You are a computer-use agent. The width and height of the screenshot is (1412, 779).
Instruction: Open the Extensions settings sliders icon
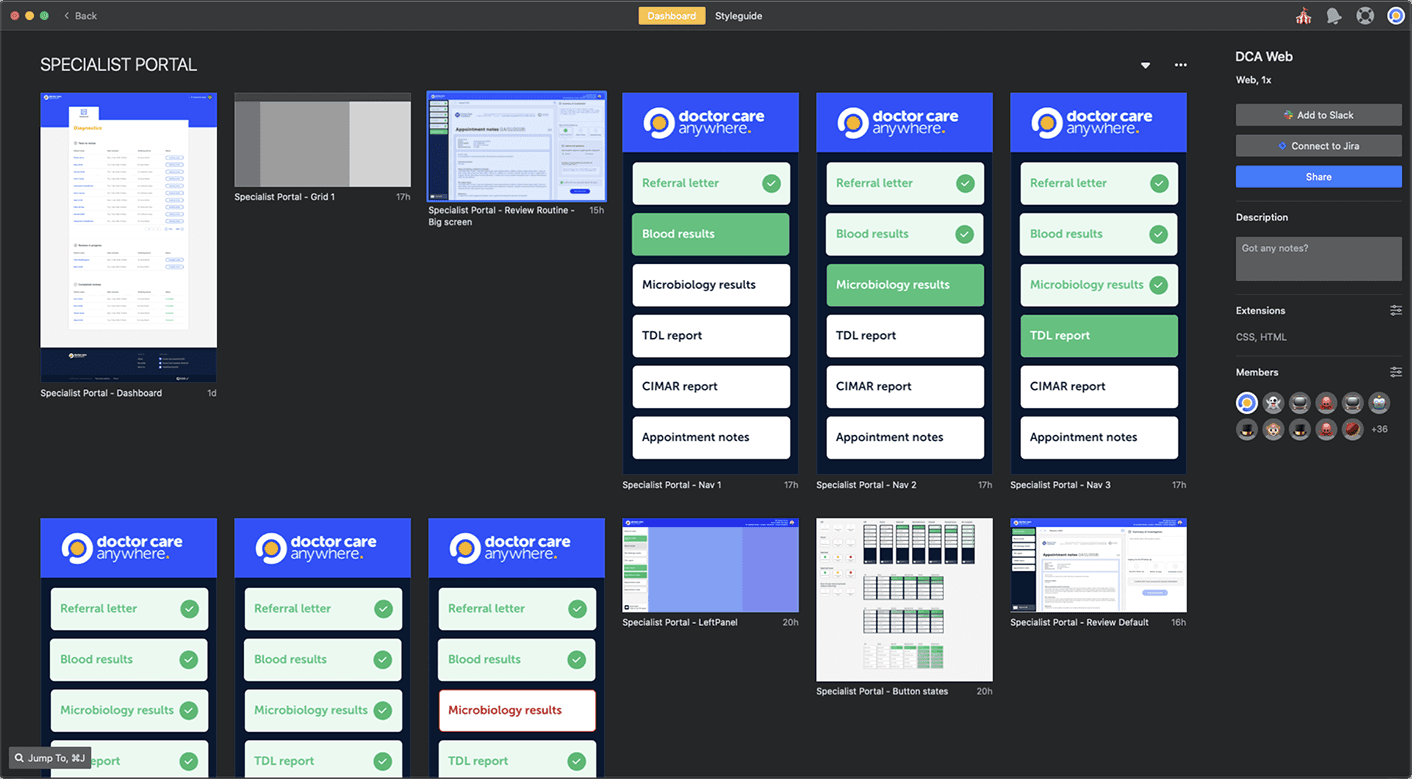1396,311
